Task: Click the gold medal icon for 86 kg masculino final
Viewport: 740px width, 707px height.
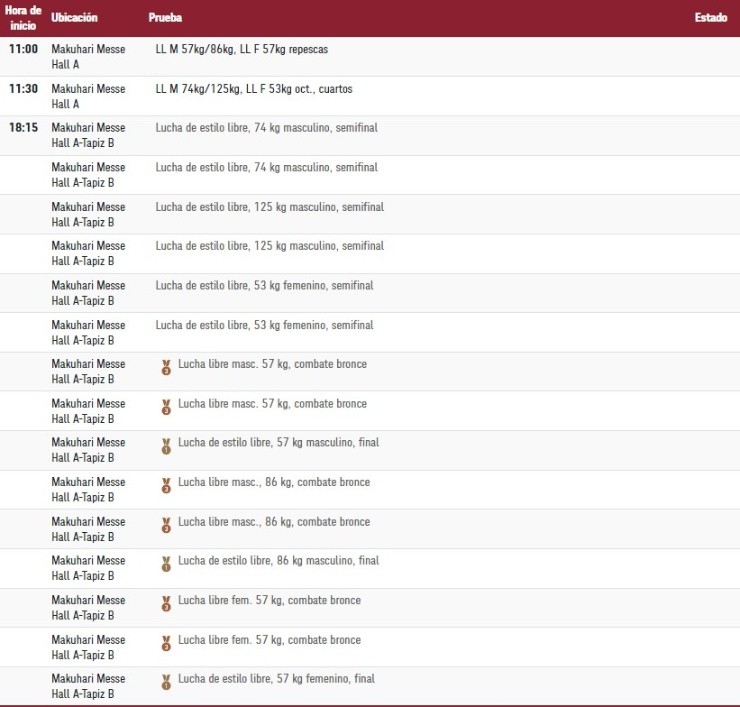Action: point(166,563)
